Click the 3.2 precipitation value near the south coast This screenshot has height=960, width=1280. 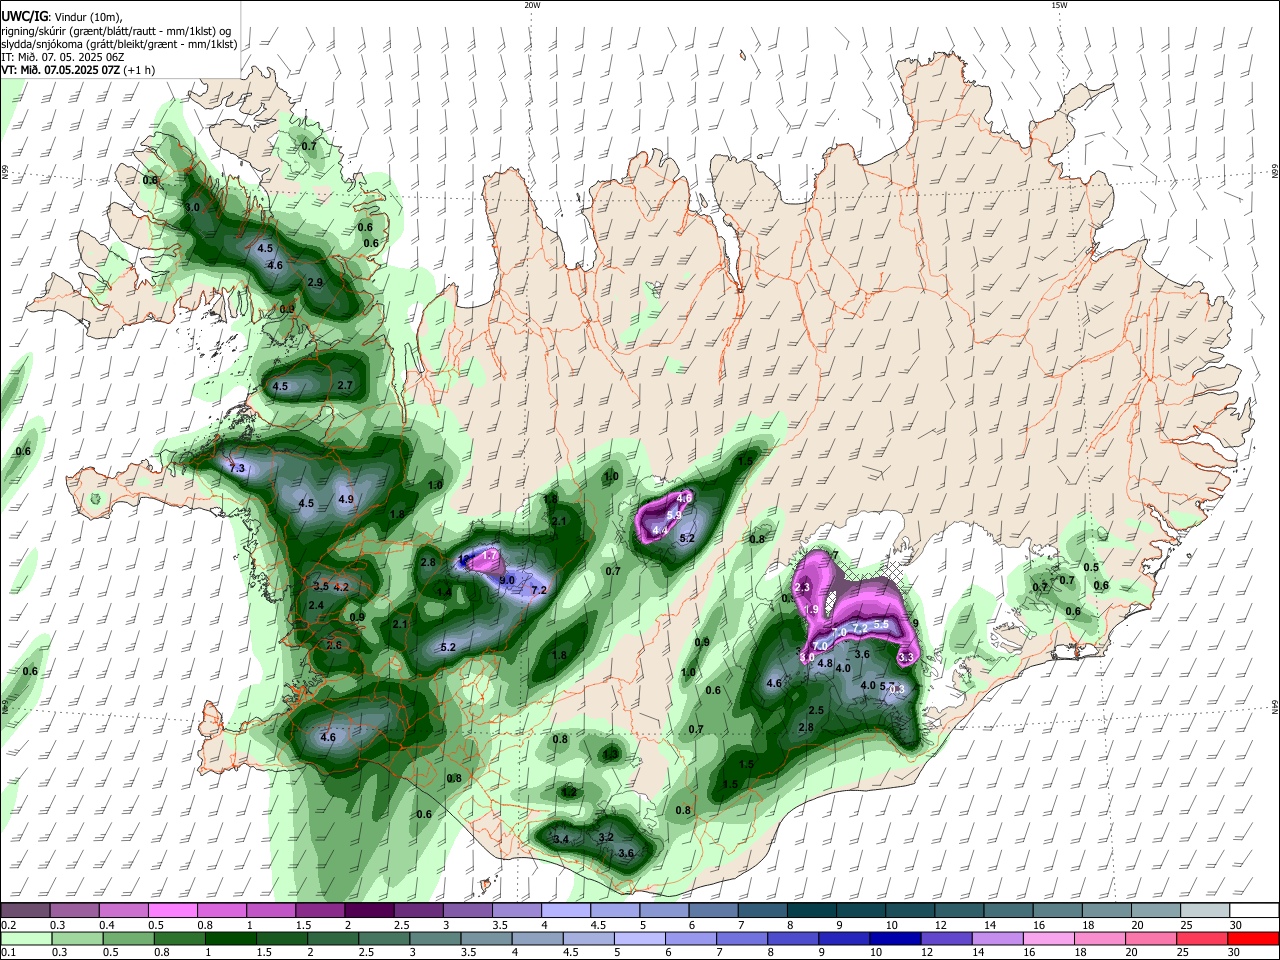(605, 836)
